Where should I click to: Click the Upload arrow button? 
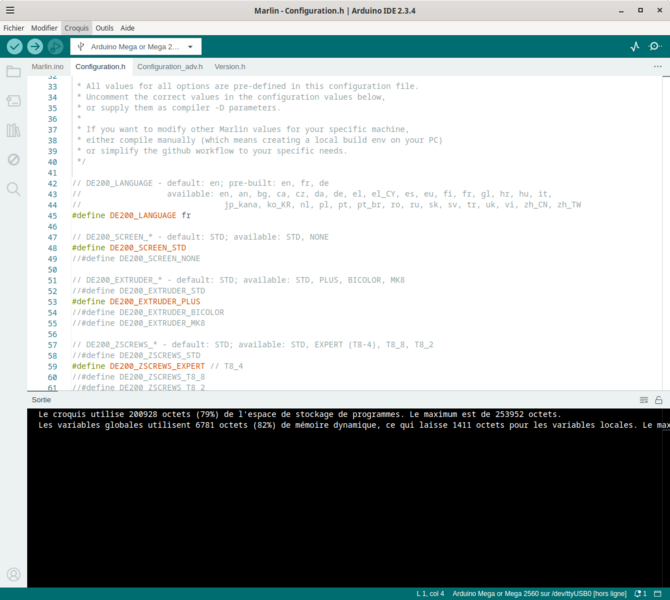(x=35, y=46)
